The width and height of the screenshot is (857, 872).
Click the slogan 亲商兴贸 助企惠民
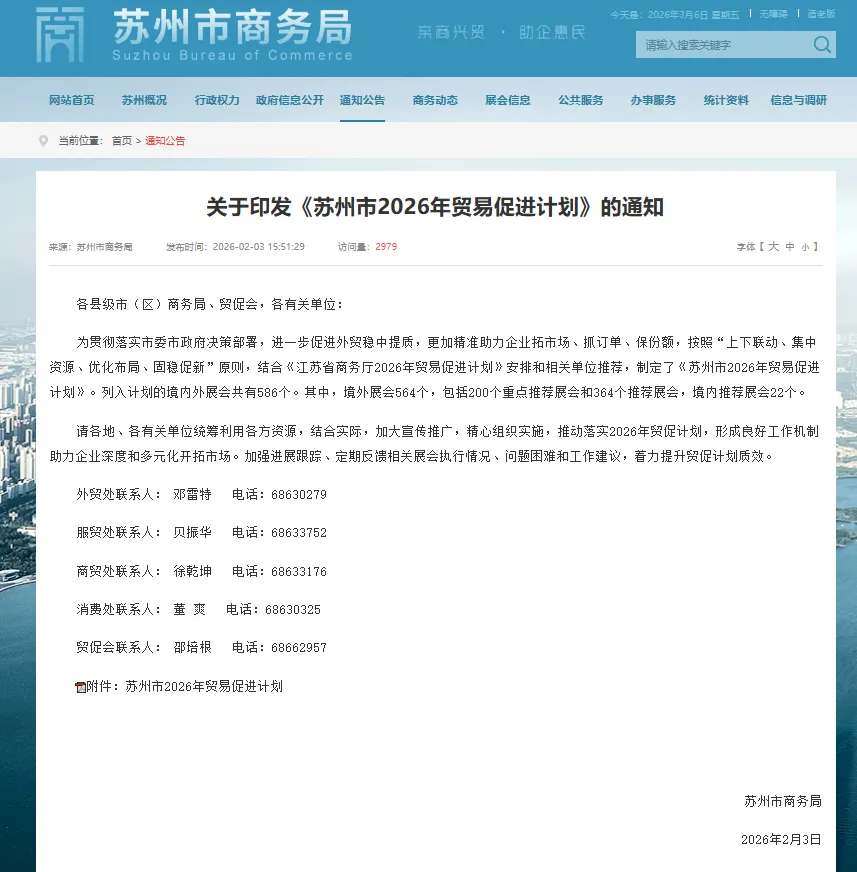coord(501,32)
